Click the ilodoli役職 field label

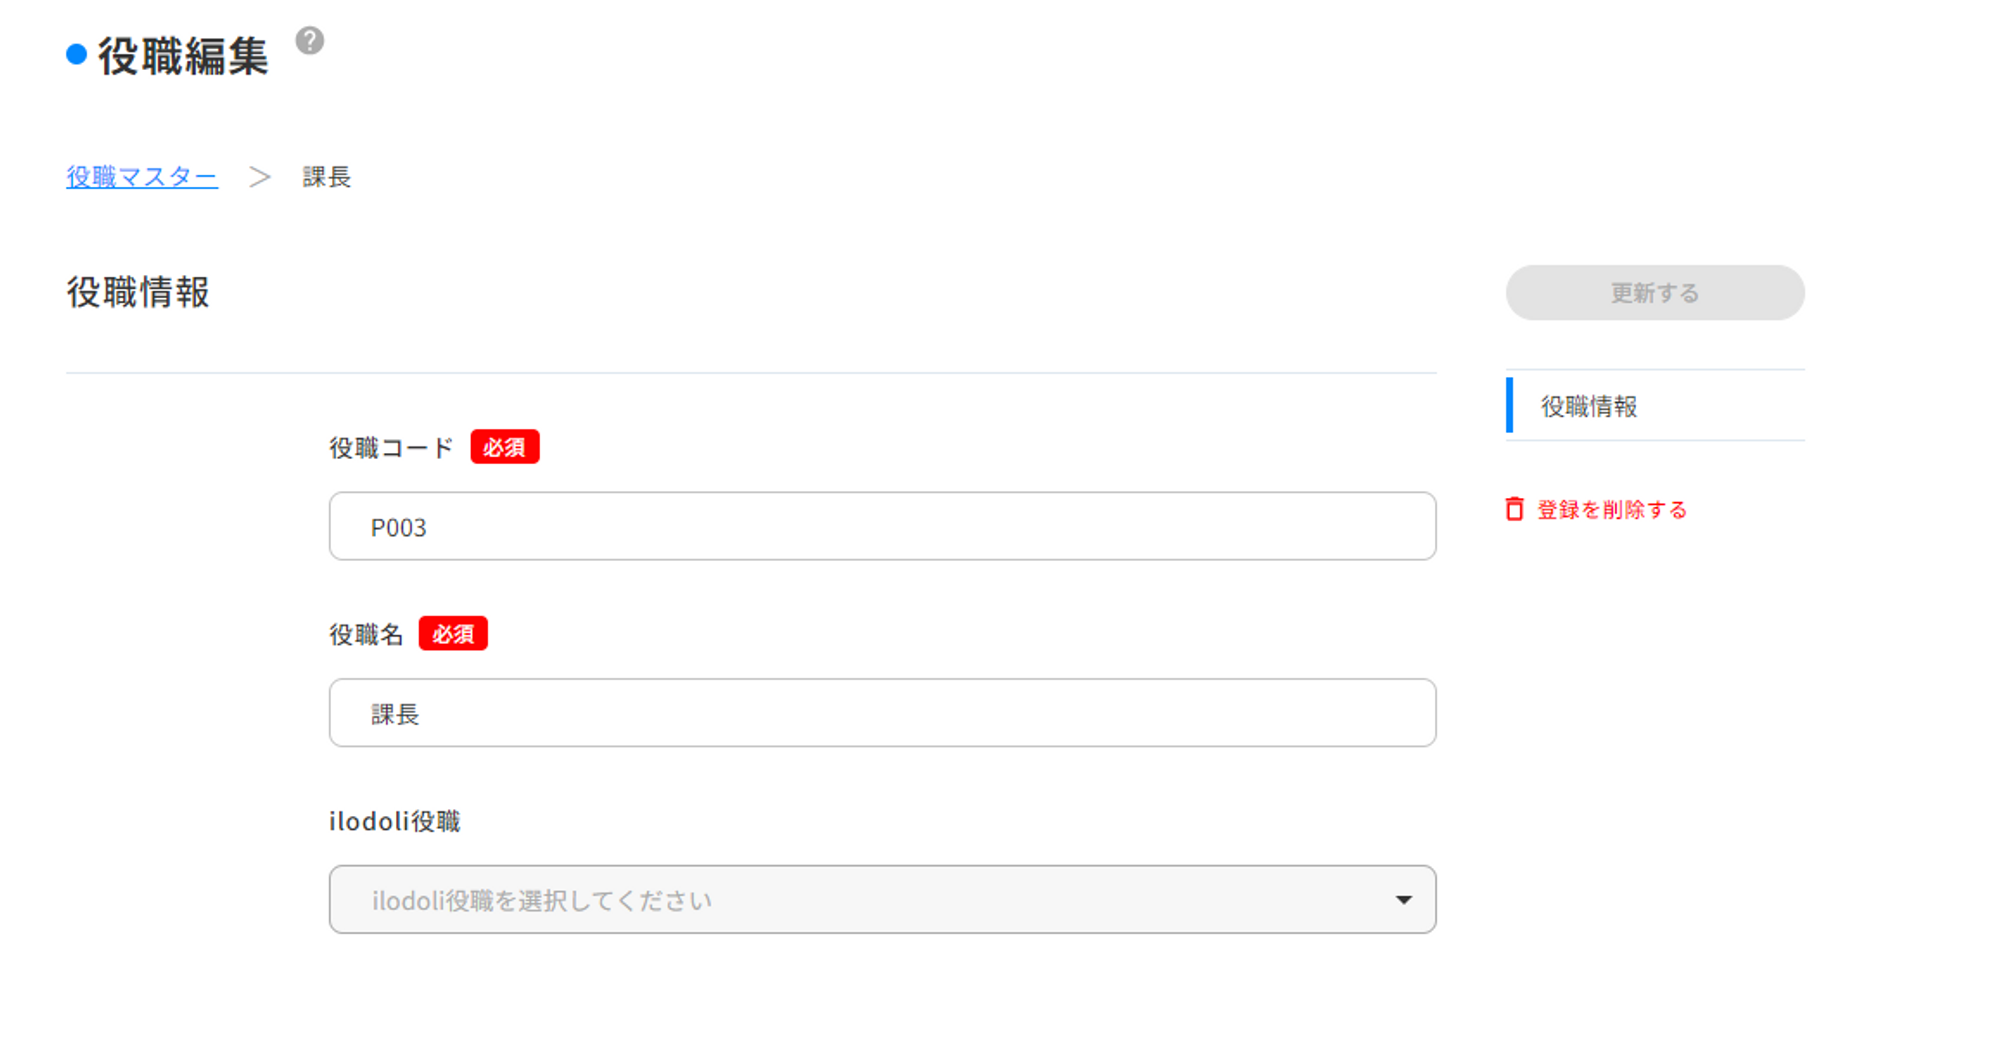[x=395, y=821]
